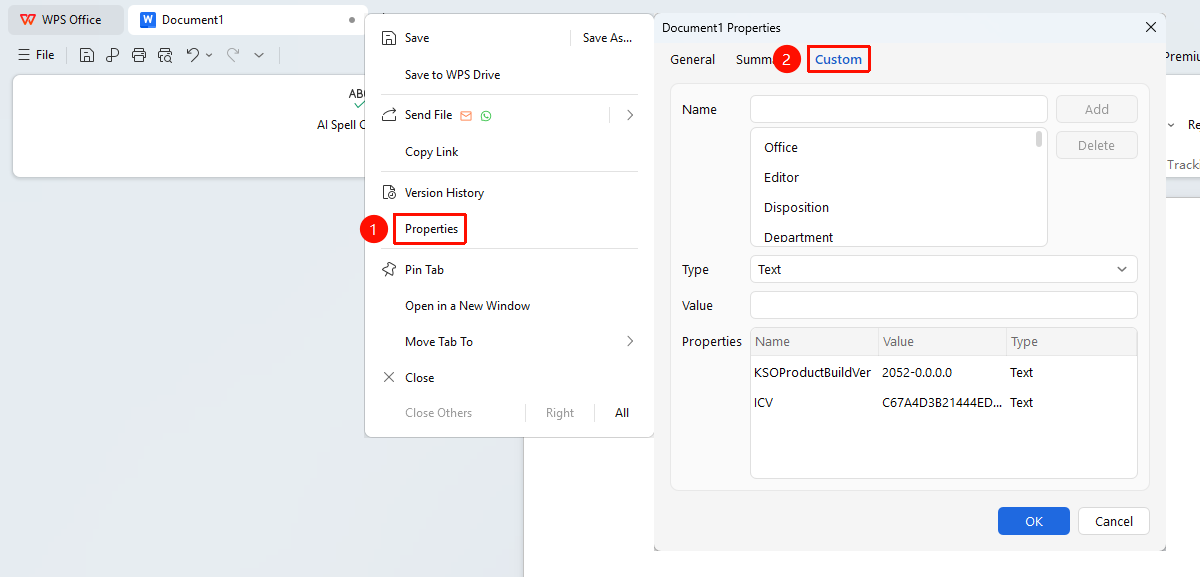The width and height of the screenshot is (1200, 577).
Task: Click the WhatsApp icon beside Send File
Action: (486, 115)
